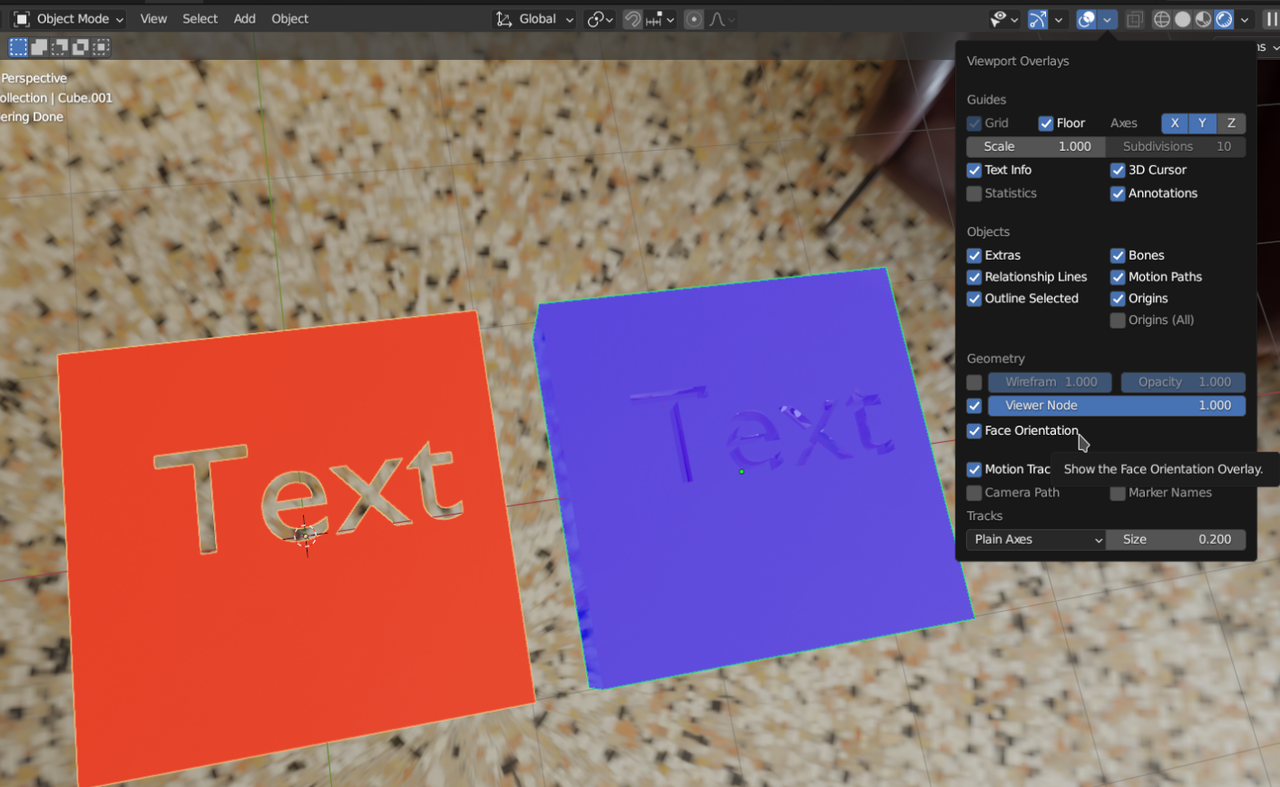Click the Select menu in the header

pyautogui.click(x=199, y=18)
